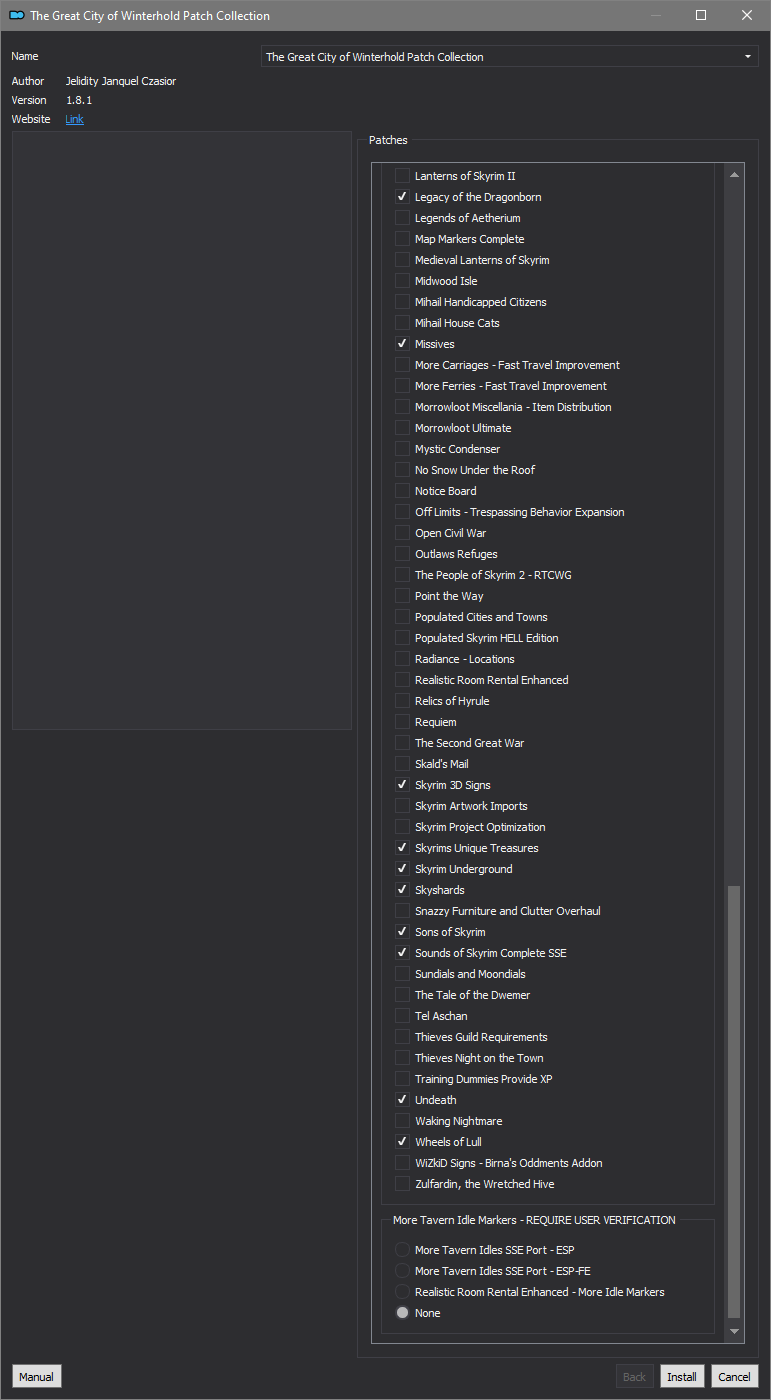
Task: Check Mihail House Cats
Action: point(402,323)
